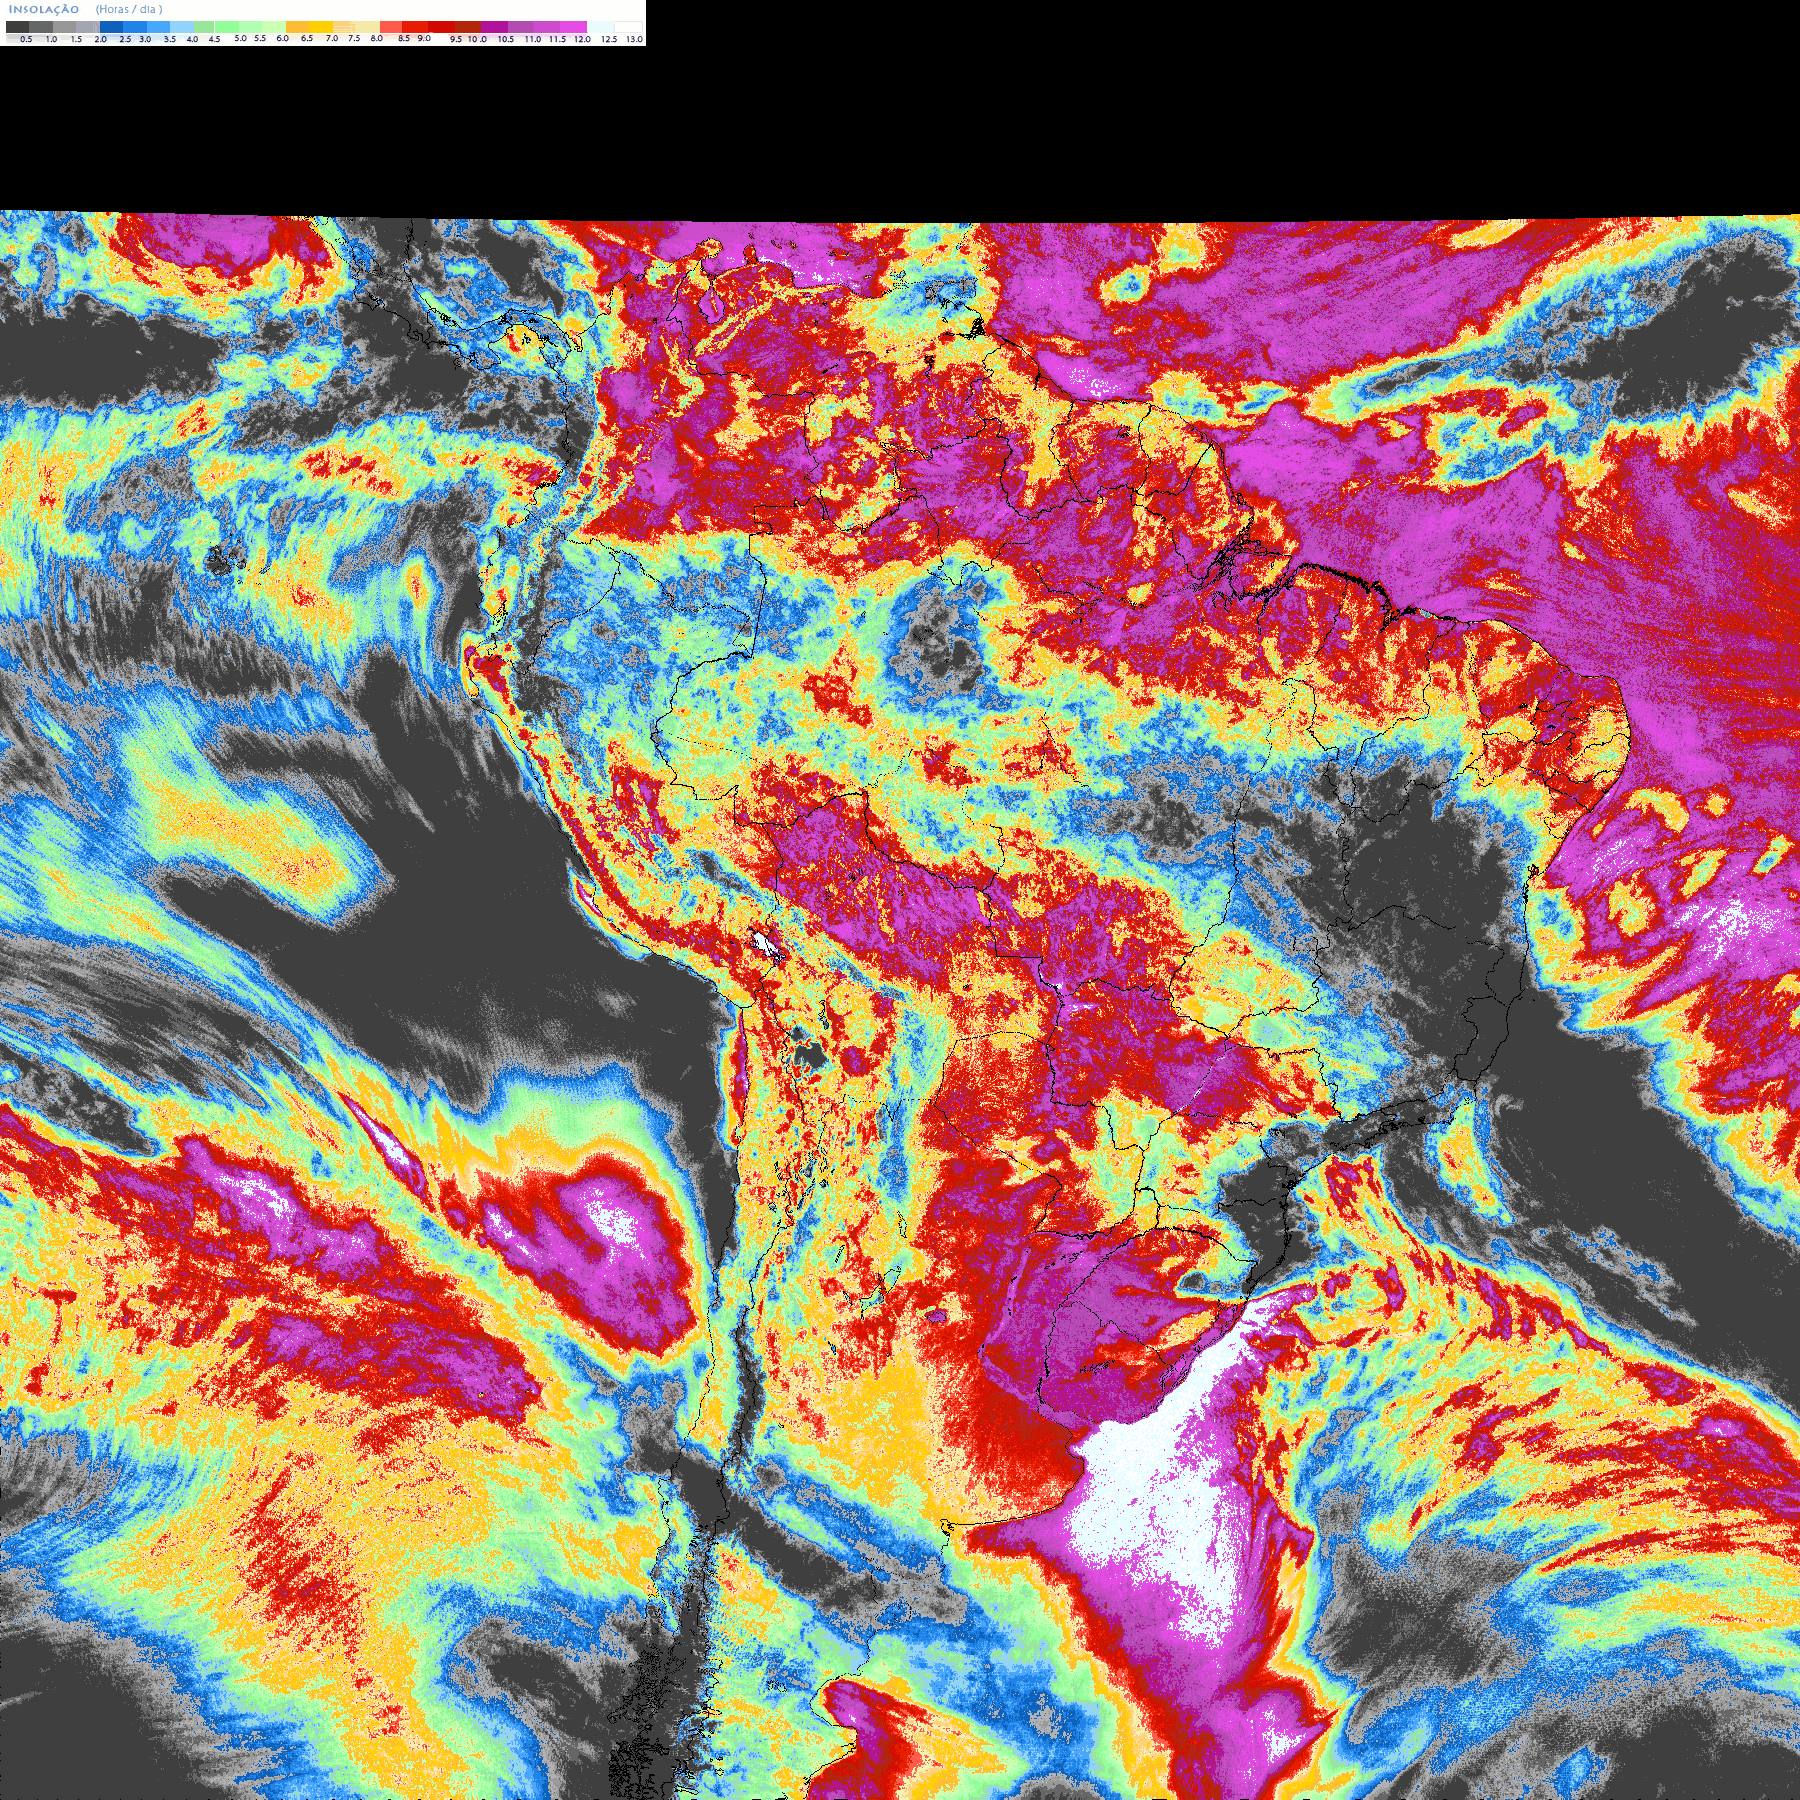This screenshot has width=1800, height=1800.
Task: Click the 5.0 legend value
Action: pyautogui.click(x=240, y=38)
